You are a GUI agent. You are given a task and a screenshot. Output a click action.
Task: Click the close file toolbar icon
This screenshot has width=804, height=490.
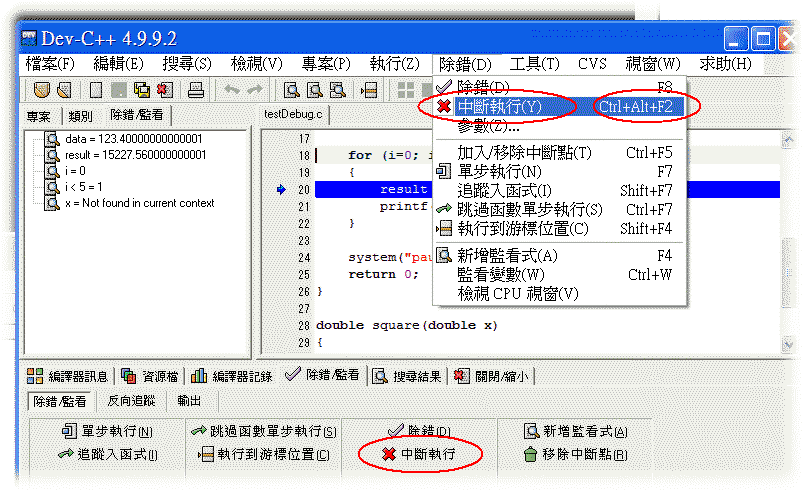click(x=165, y=90)
